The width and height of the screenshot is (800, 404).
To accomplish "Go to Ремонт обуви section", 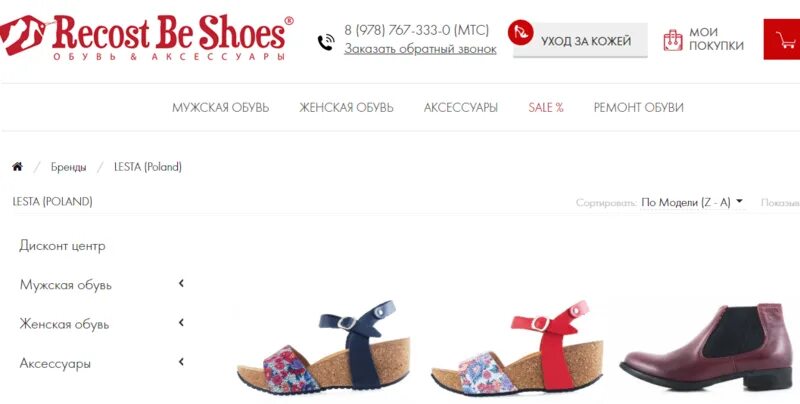I will 639,108.
